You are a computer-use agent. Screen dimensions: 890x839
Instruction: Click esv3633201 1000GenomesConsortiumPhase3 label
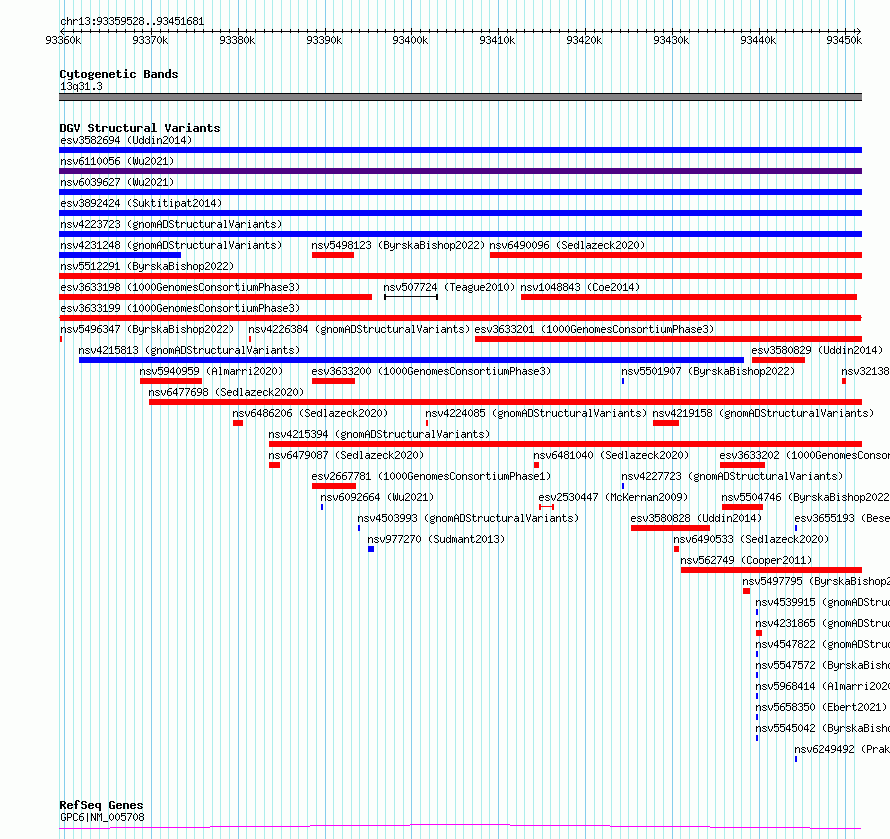(x=594, y=329)
